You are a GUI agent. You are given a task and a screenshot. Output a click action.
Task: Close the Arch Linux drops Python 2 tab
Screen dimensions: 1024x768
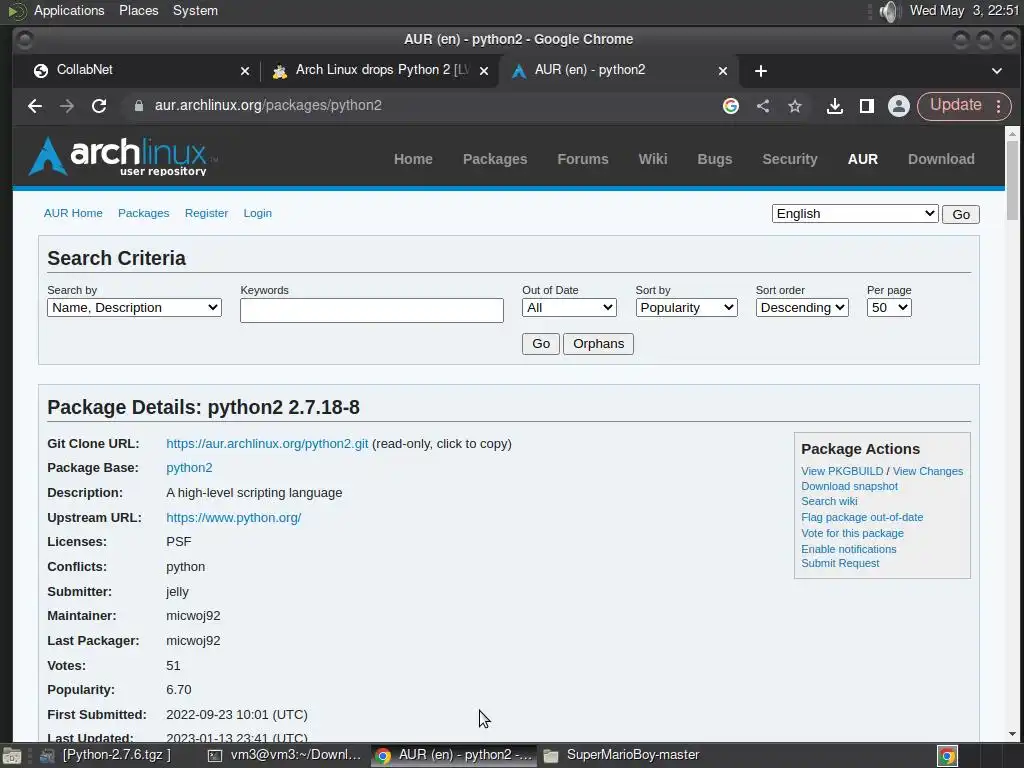click(x=484, y=71)
